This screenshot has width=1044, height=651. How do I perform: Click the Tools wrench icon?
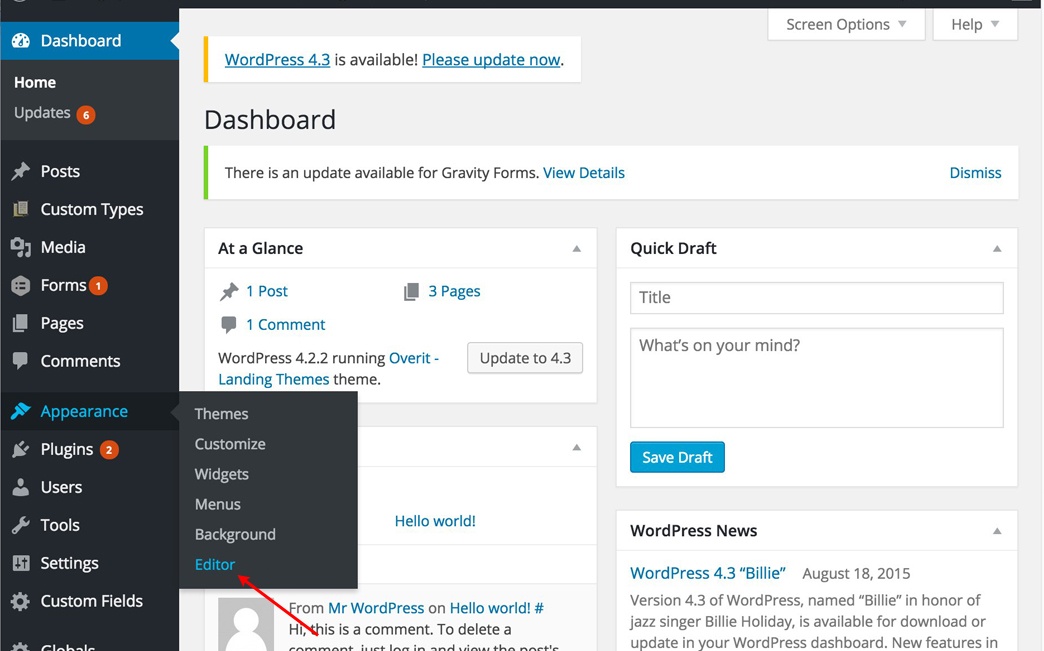point(20,526)
